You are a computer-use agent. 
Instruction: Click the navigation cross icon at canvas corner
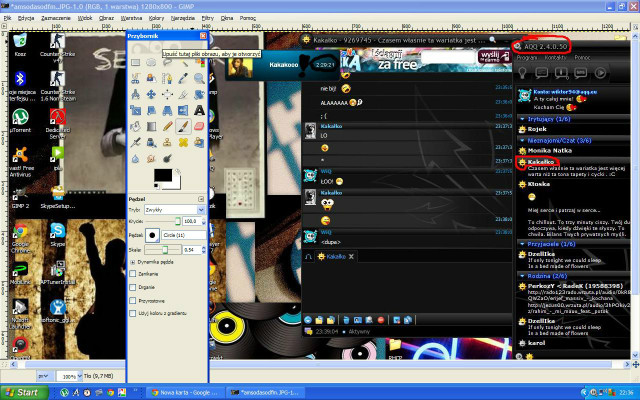tap(635, 364)
